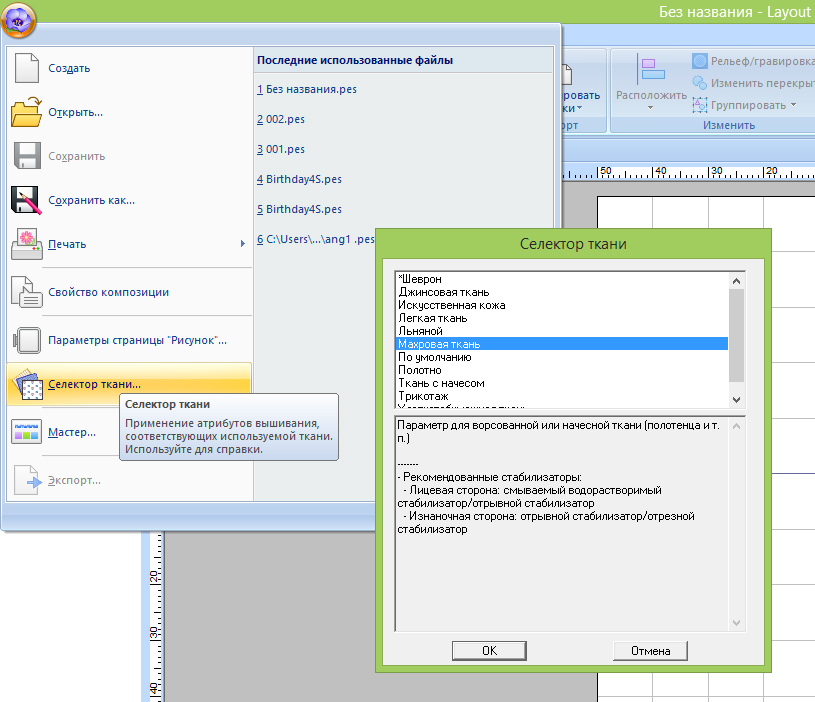Select Джинсовая ткань in fabric list

coord(562,292)
